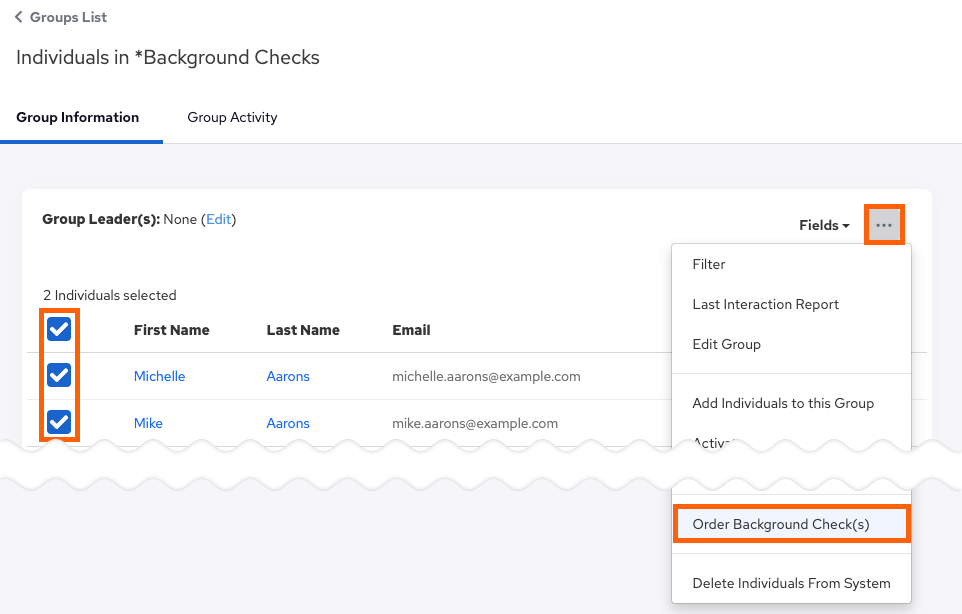
Task: Open Aarons last name link for Mike
Action: (288, 423)
